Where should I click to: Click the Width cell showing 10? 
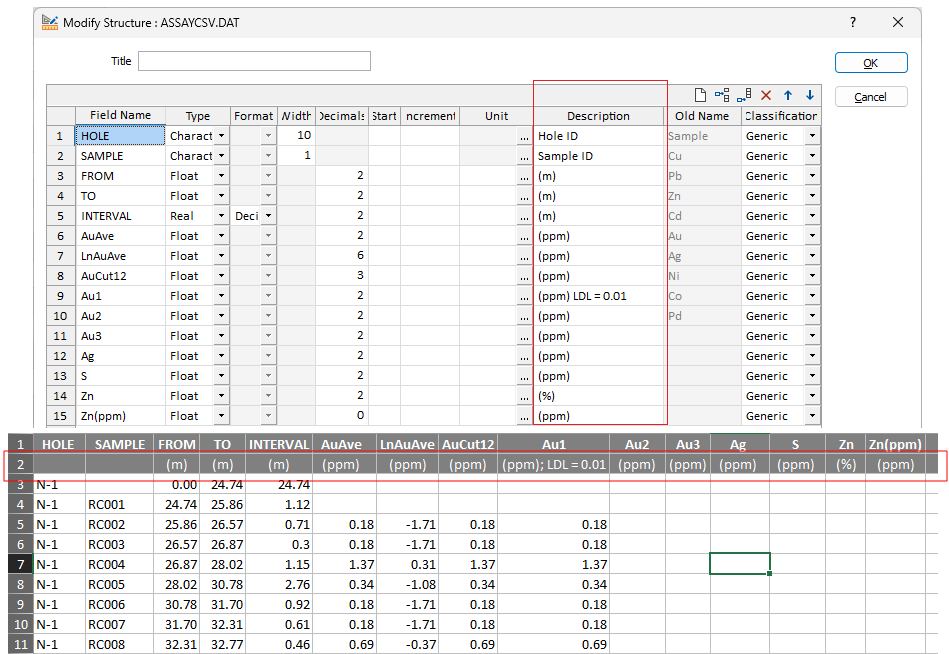point(296,136)
